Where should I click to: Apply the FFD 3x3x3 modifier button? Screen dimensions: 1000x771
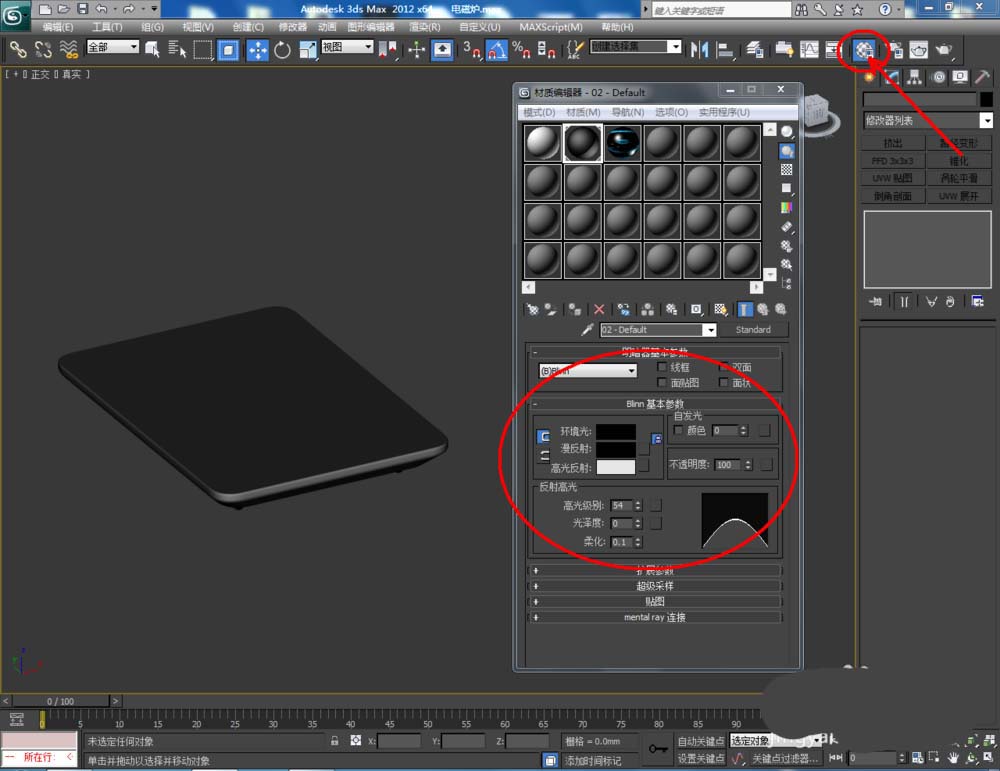tap(893, 161)
